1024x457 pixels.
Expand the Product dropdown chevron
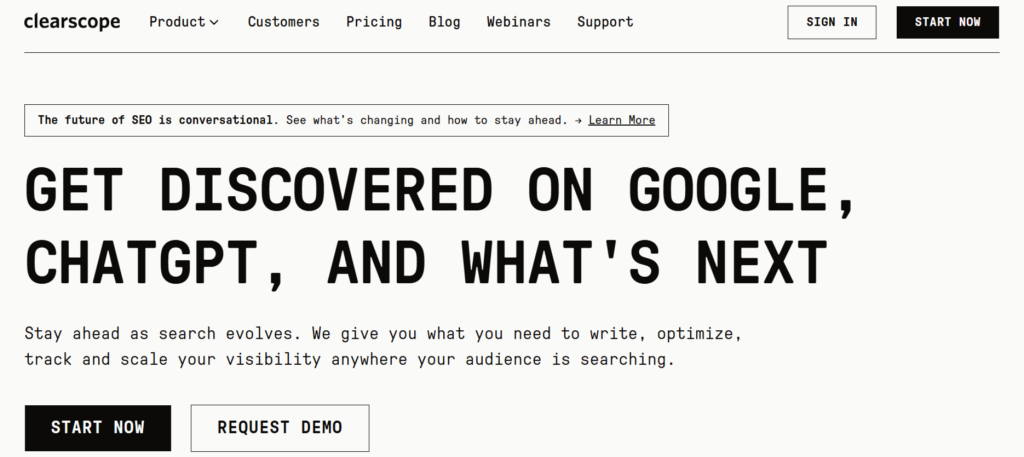coord(214,22)
